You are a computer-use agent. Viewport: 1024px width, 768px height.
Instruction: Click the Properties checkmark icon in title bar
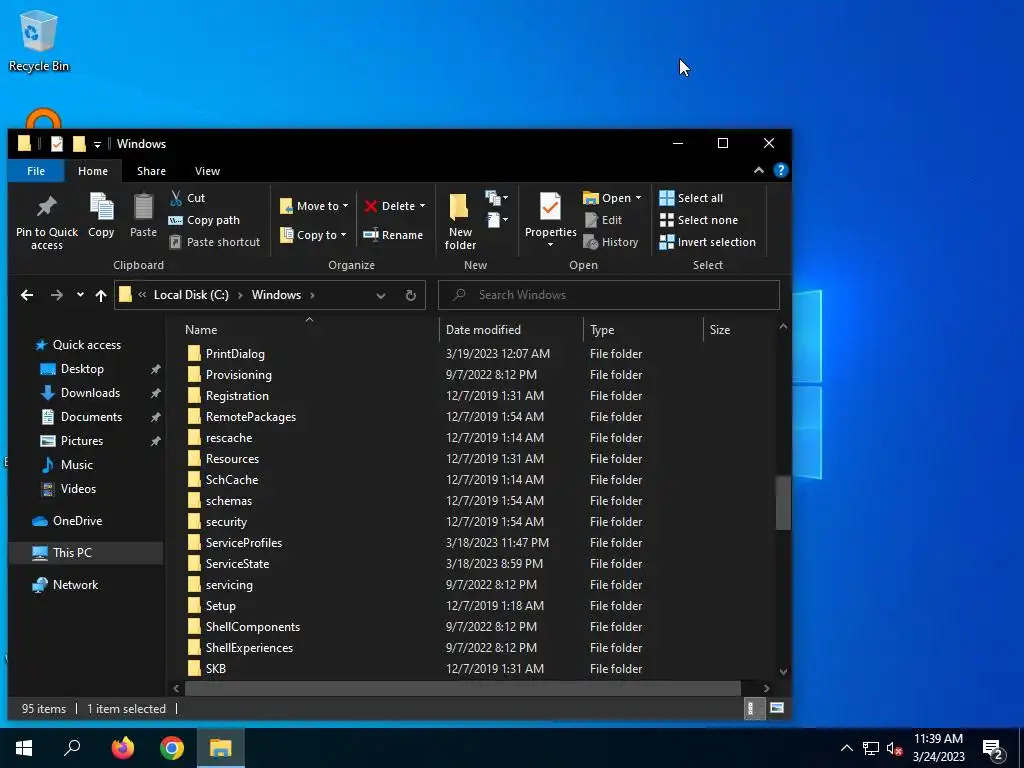click(x=57, y=144)
